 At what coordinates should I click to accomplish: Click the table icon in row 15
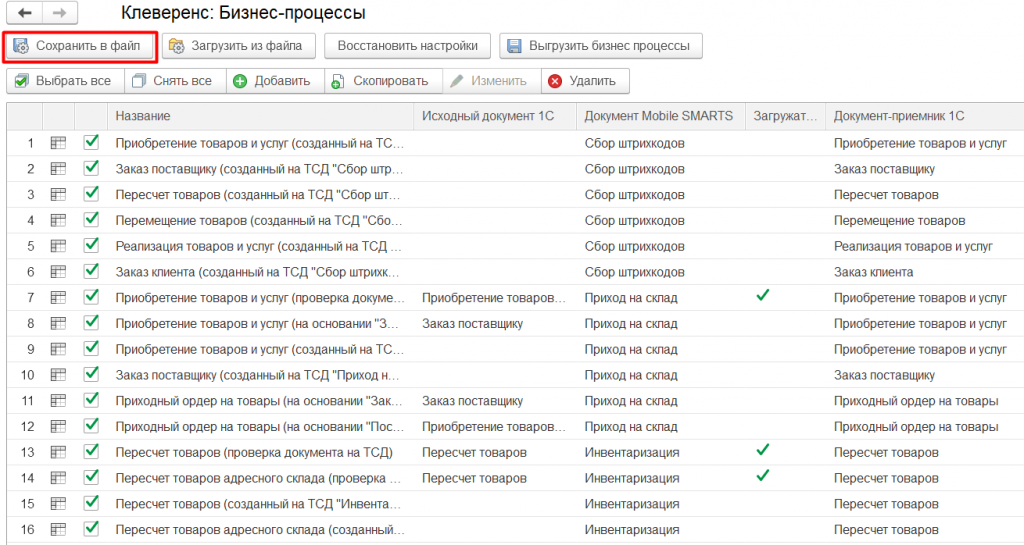coord(58,504)
